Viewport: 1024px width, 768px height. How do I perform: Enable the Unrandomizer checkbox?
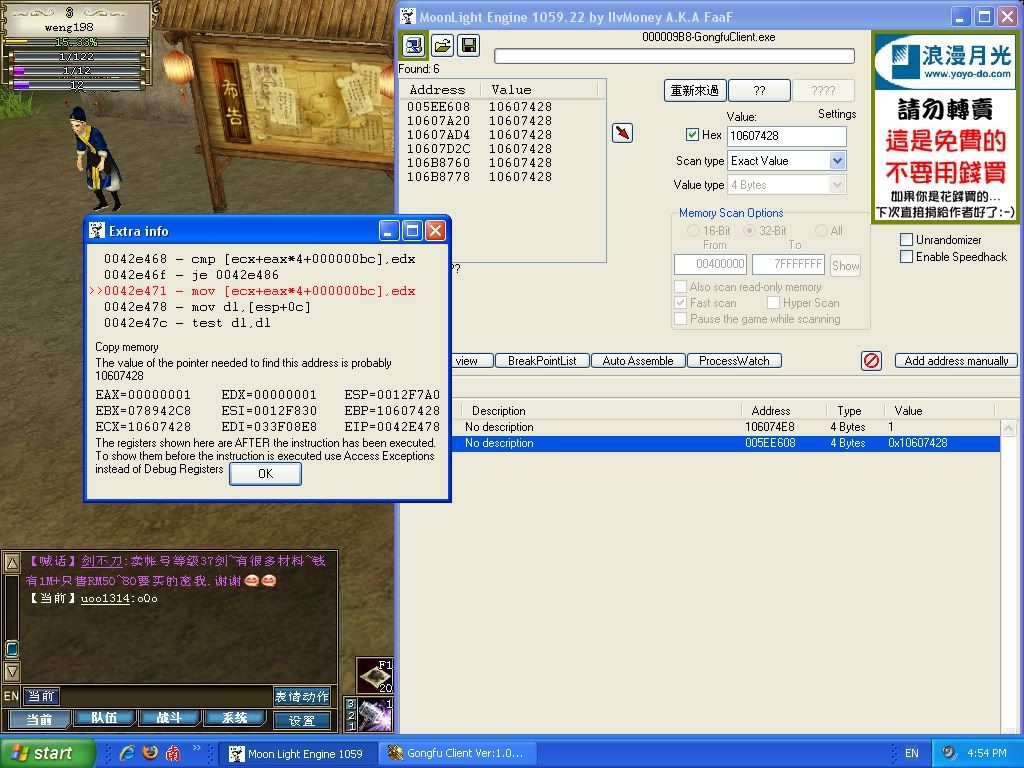[906, 240]
